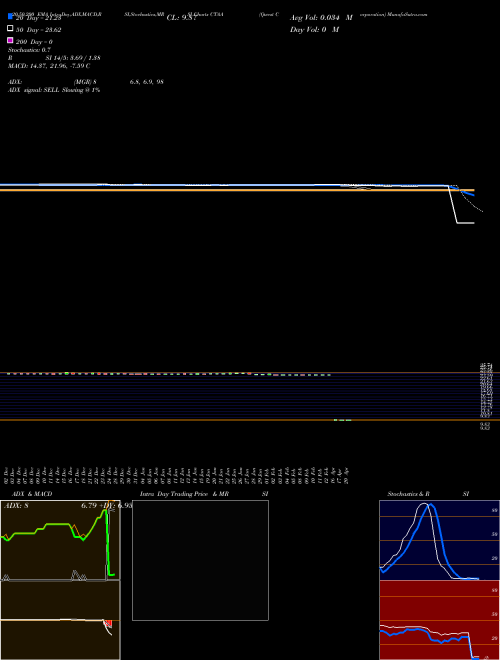The height and width of the screenshot is (660, 500).
Task: Click the white 50 Day EMA legend swatch
Action: [10, 29]
